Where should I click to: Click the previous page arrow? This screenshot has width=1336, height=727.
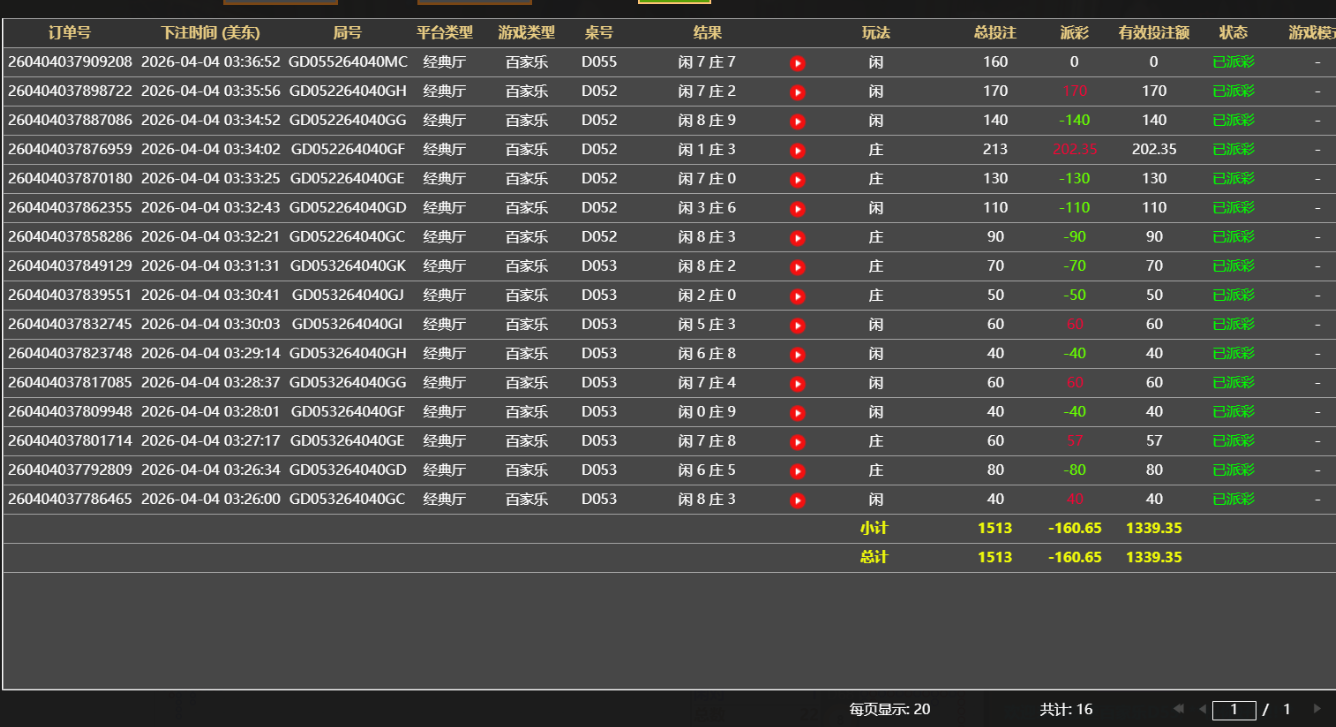pyautogui.click(x=1204, y=709)
